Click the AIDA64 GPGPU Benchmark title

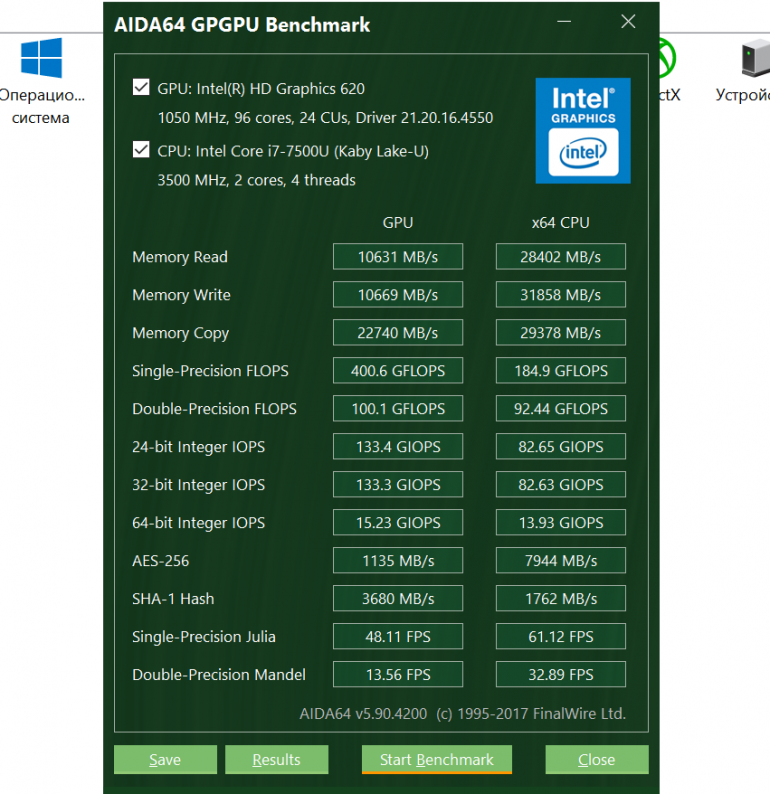pyautogui.click(x=242, y=25)
